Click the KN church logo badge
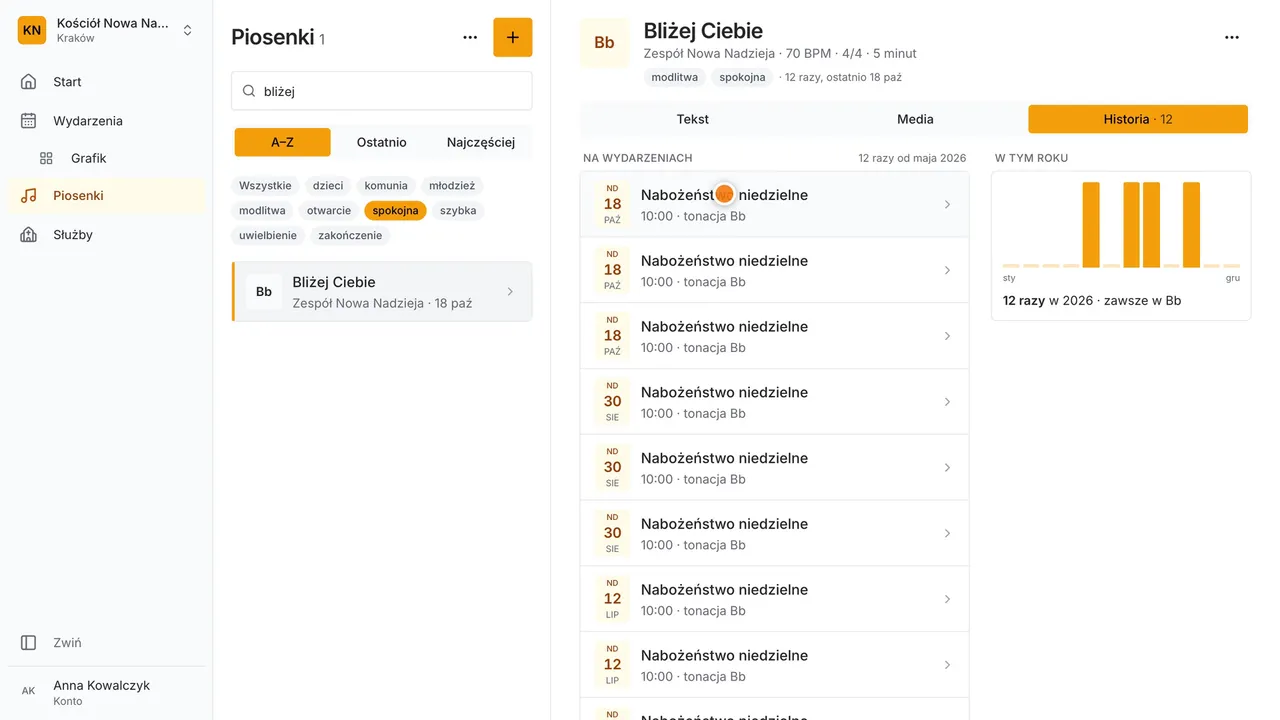This screenshot has width=1280, height=720. click(x=32, y=30)
